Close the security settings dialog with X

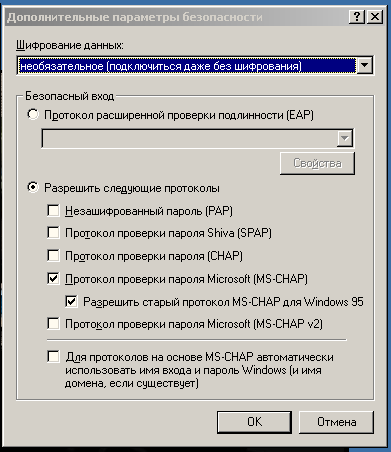(375, 17)
